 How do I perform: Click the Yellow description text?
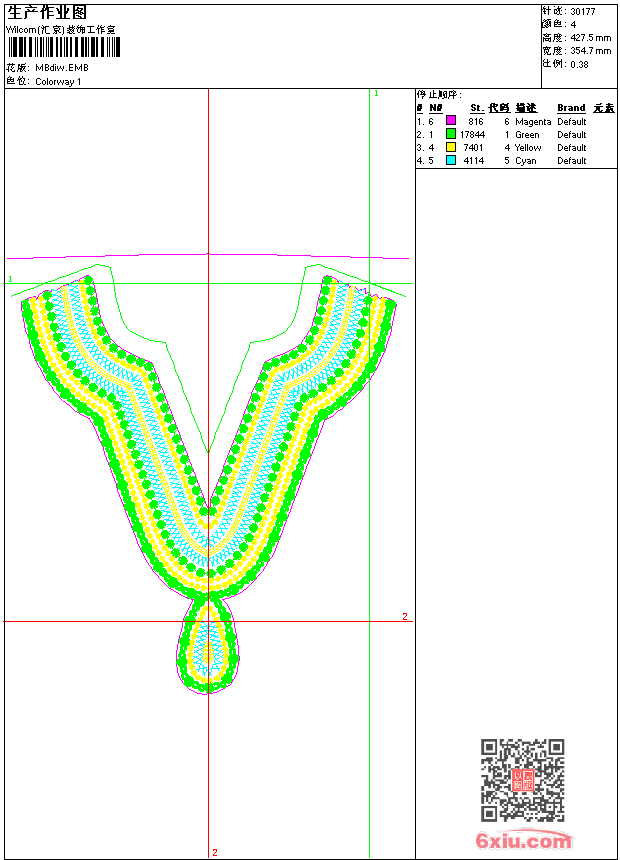[528, 148]
